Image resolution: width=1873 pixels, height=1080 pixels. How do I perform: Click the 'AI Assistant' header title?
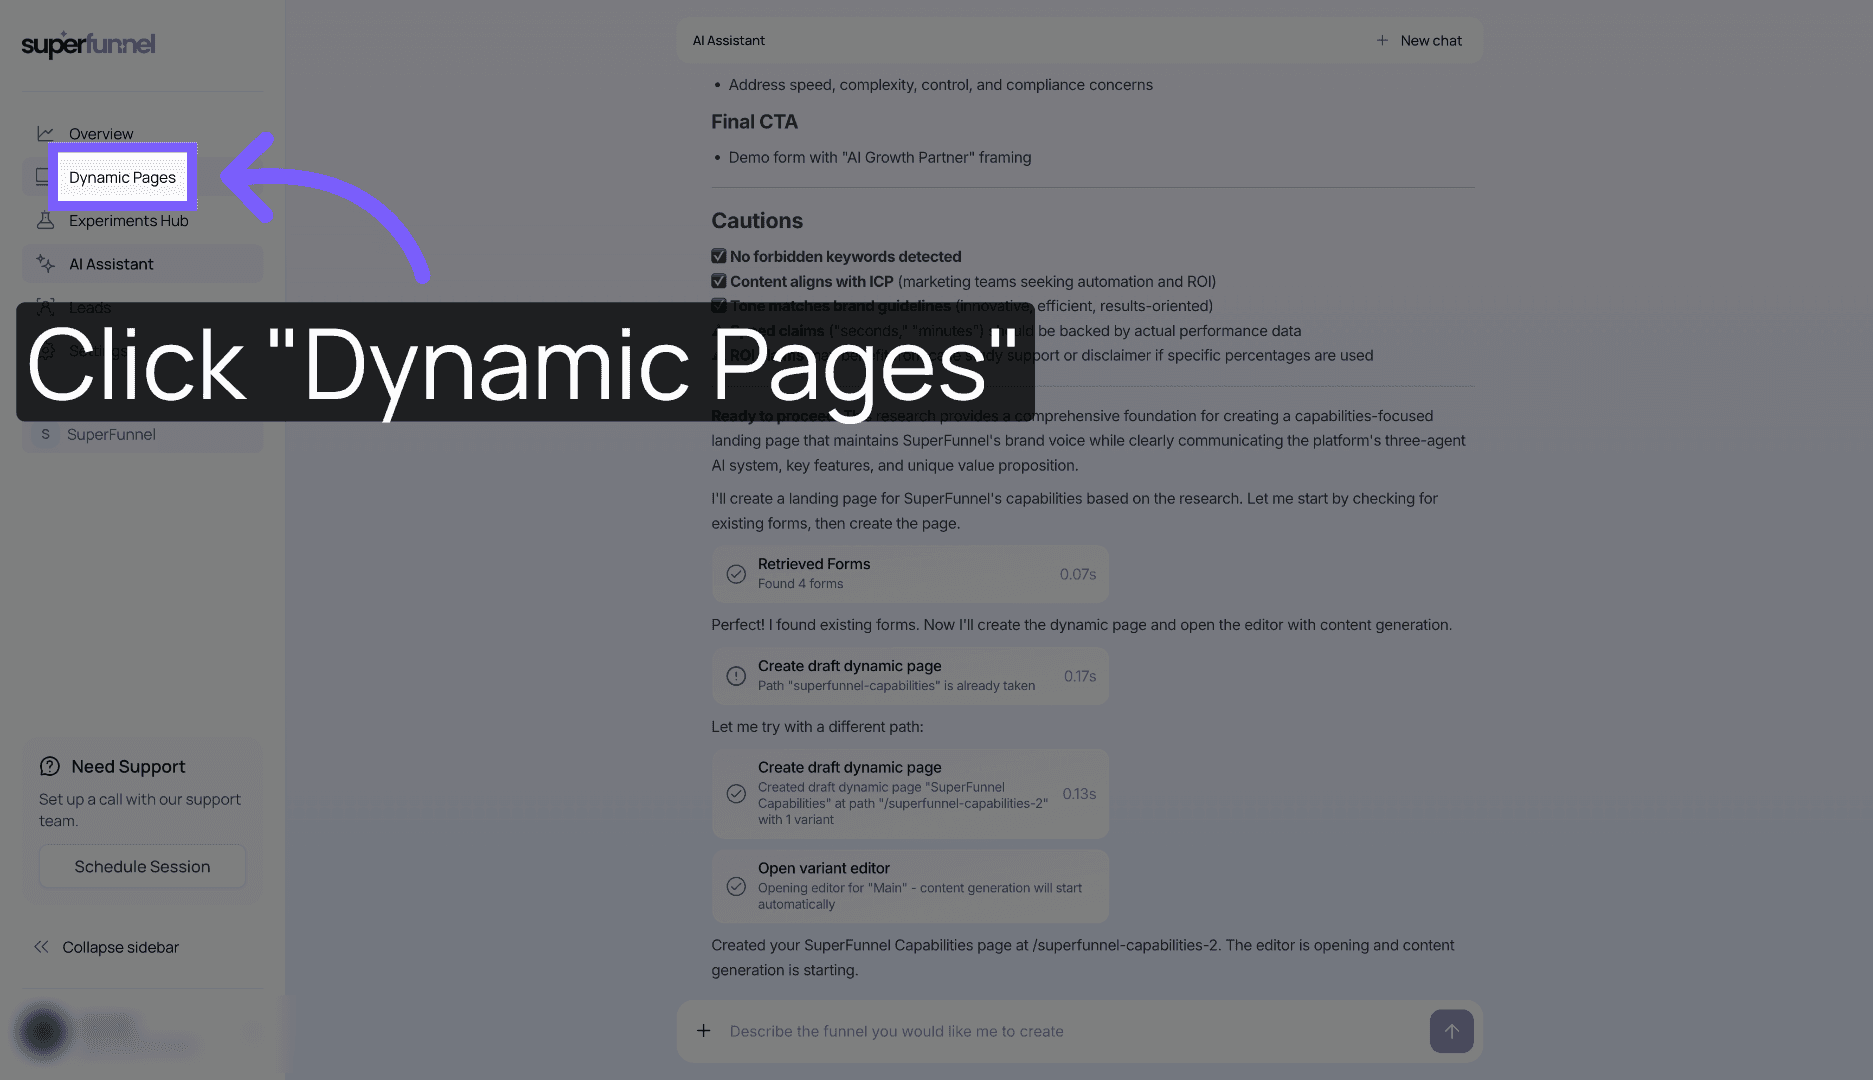coord(729,41)
